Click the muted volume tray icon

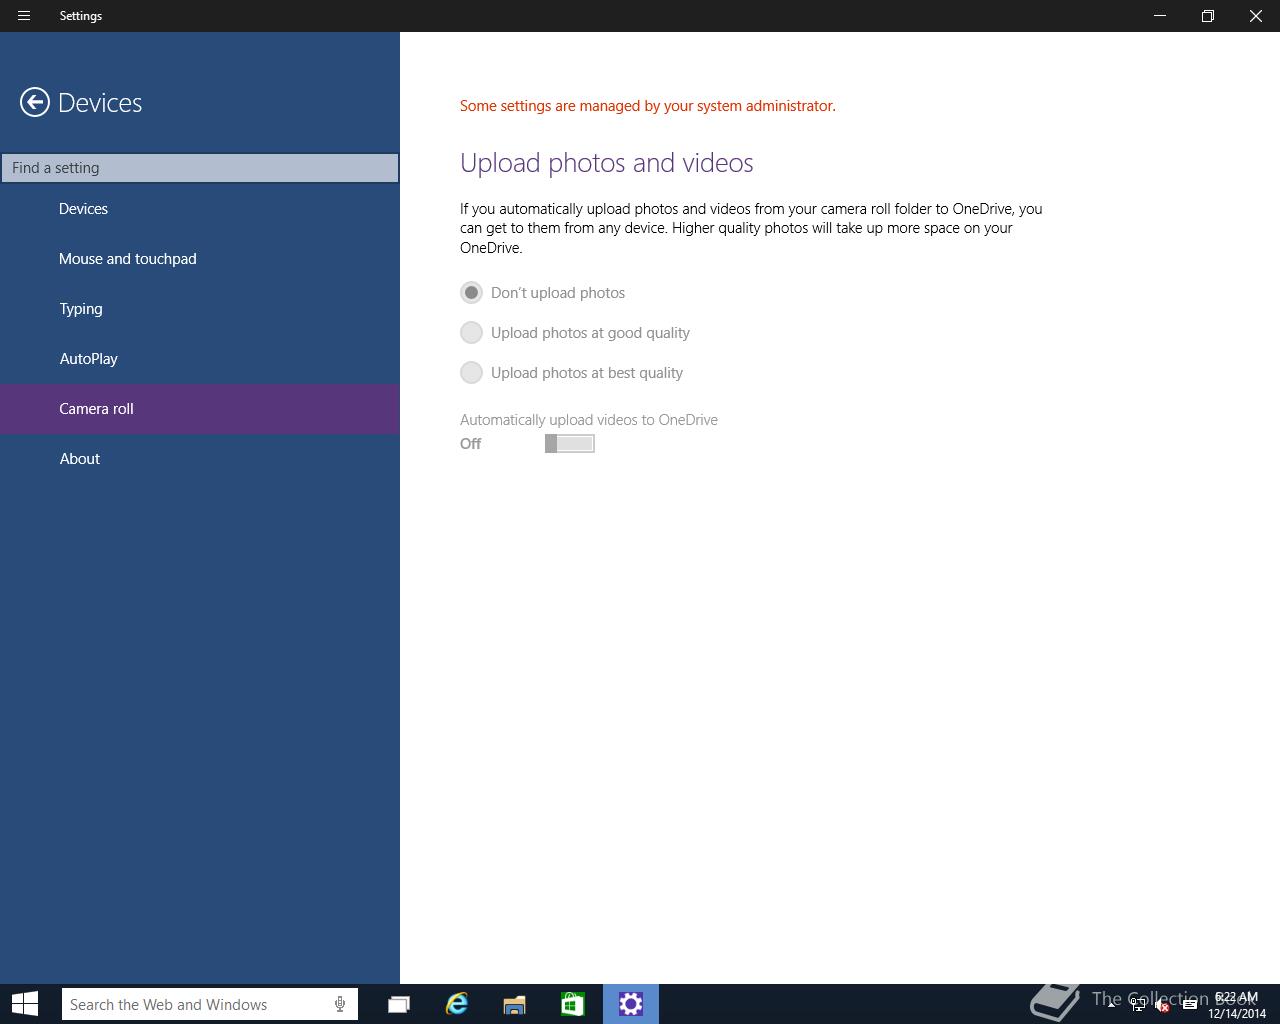1163,1005
